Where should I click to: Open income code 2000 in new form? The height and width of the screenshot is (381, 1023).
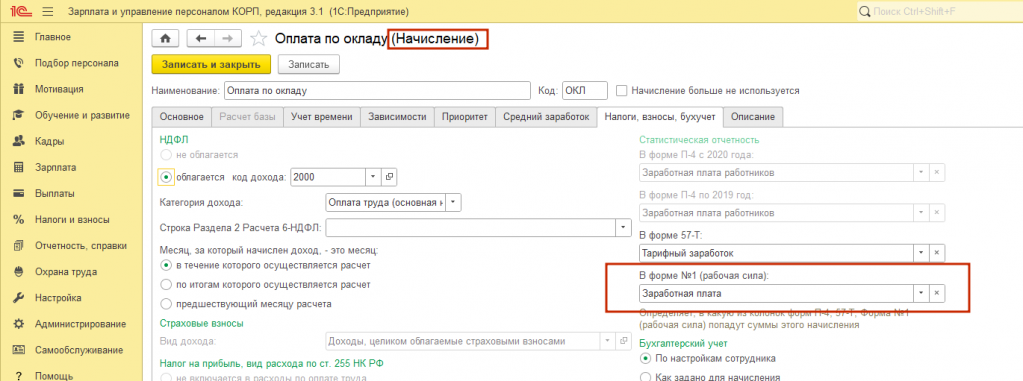click(x=389, y=177)
